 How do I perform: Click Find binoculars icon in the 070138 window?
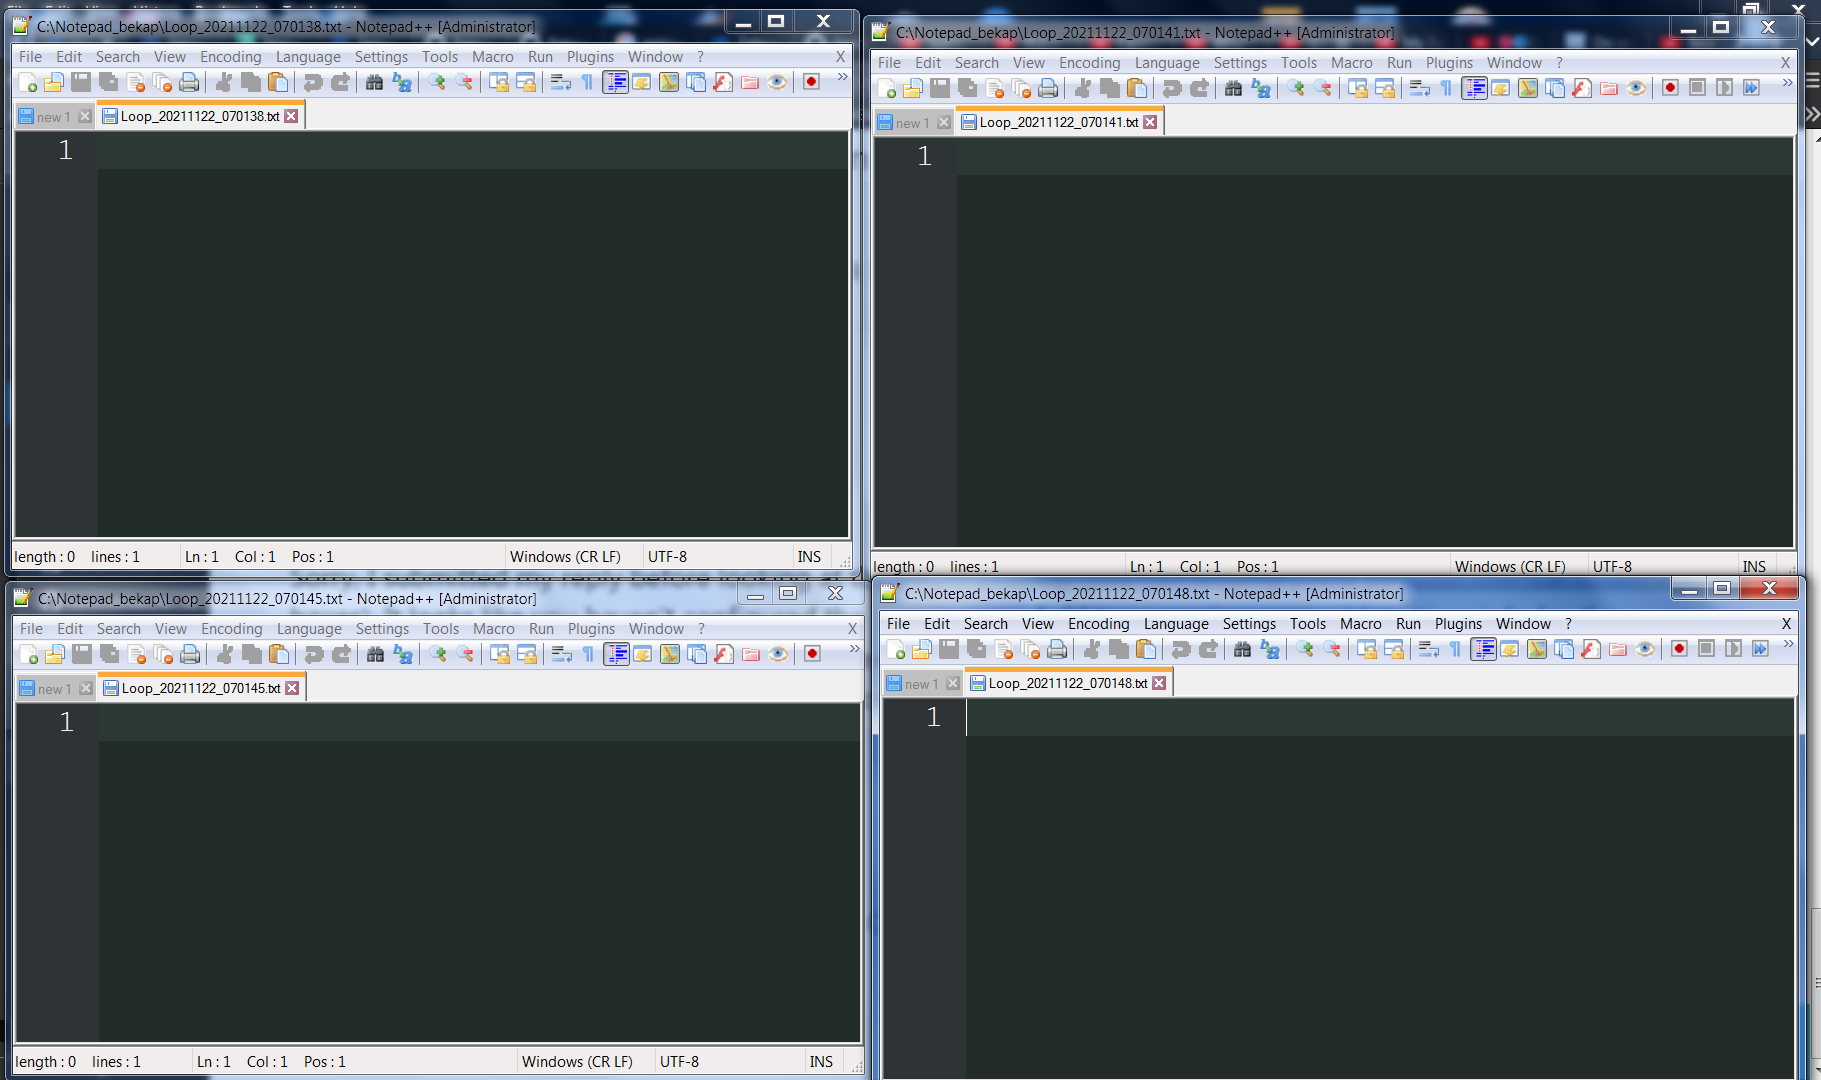tap(374, 82)
